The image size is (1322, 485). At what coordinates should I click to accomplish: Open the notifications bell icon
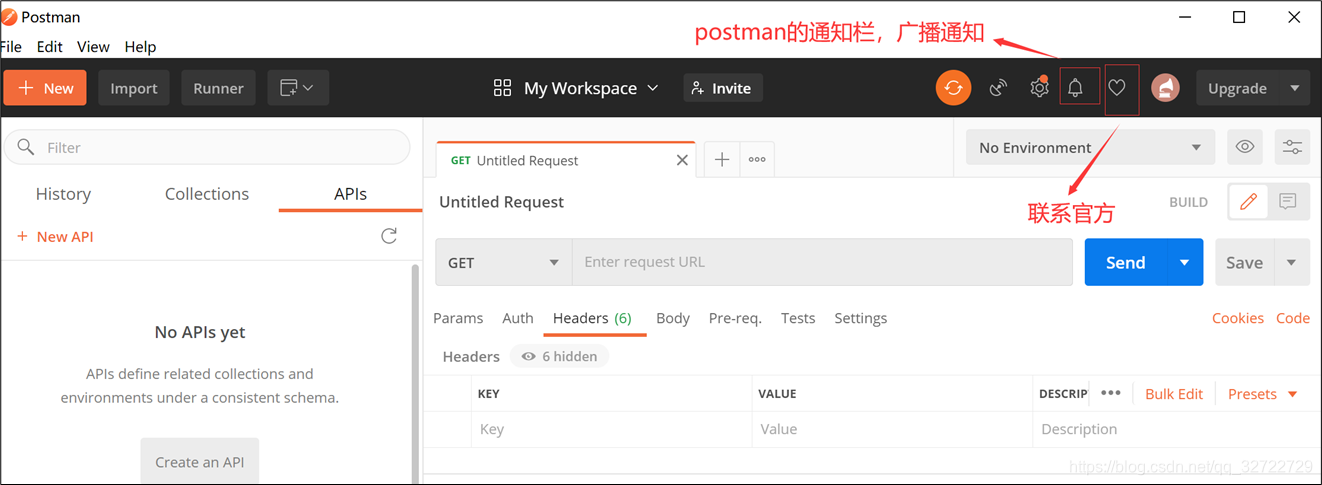1075,88
